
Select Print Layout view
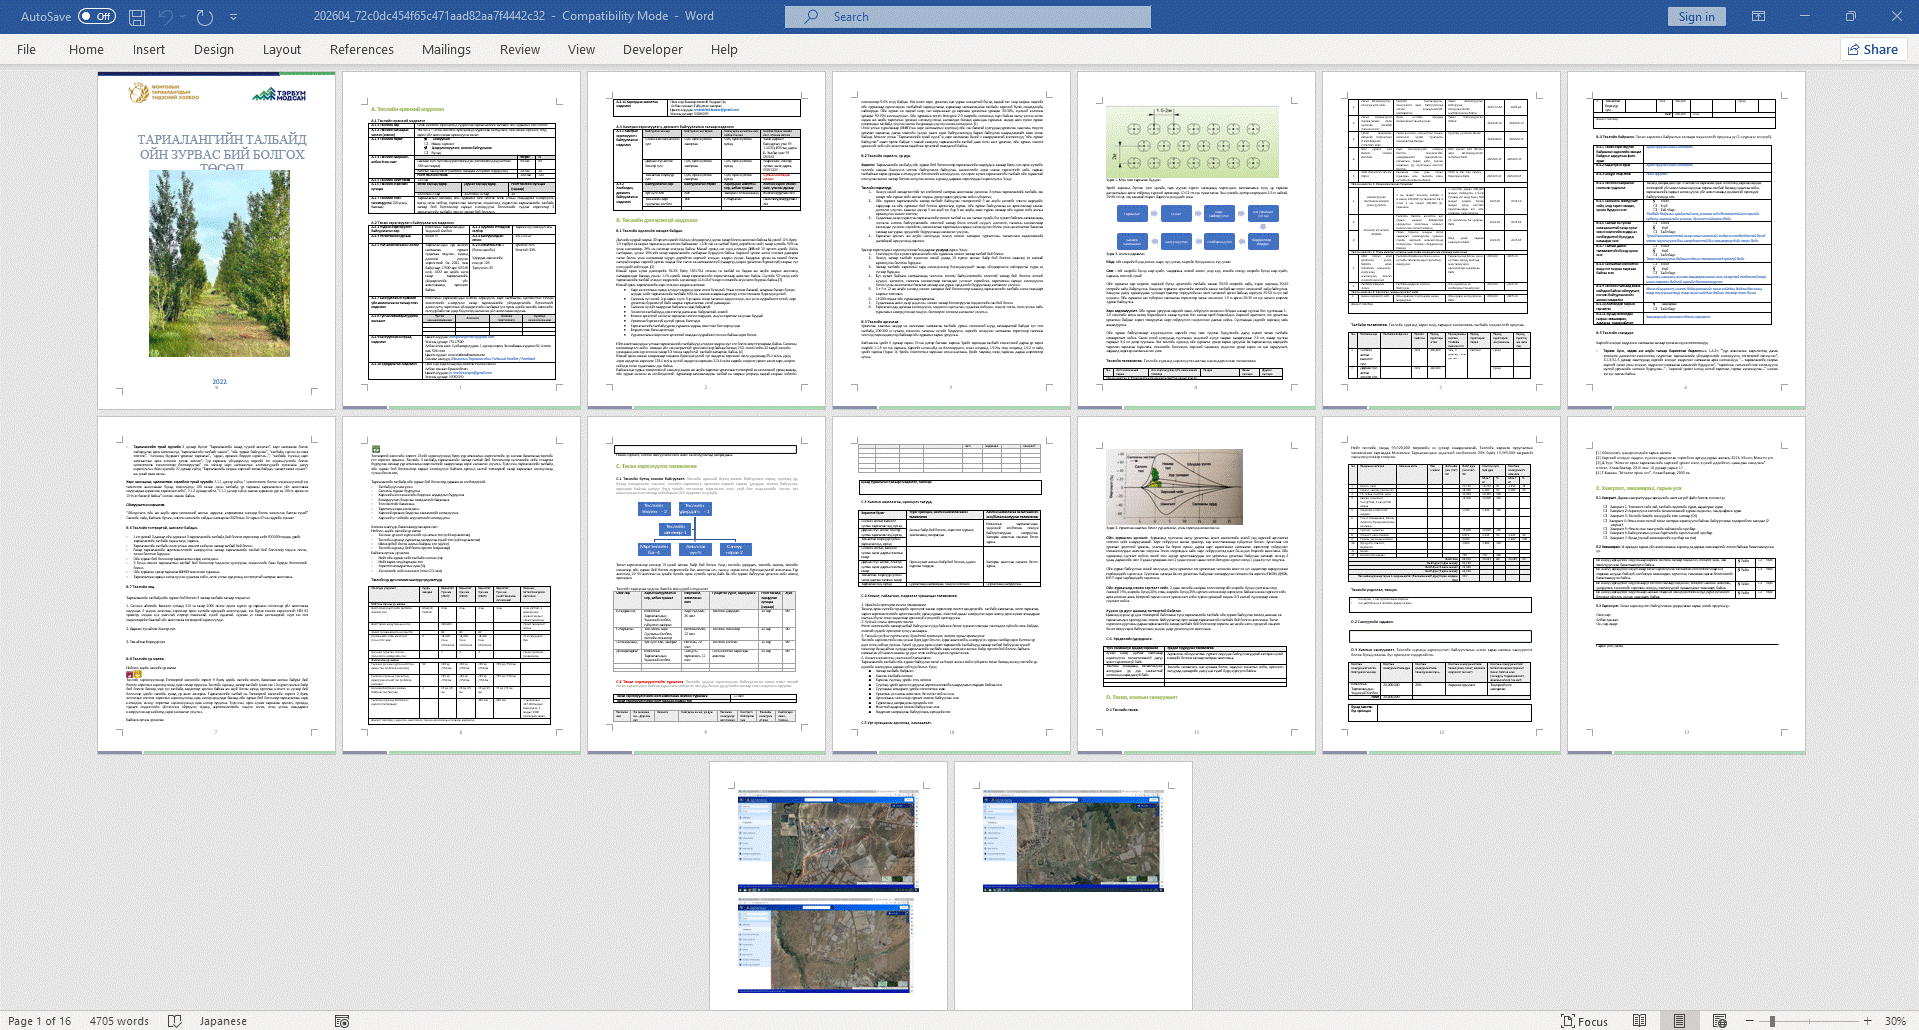[1679, 1021]
